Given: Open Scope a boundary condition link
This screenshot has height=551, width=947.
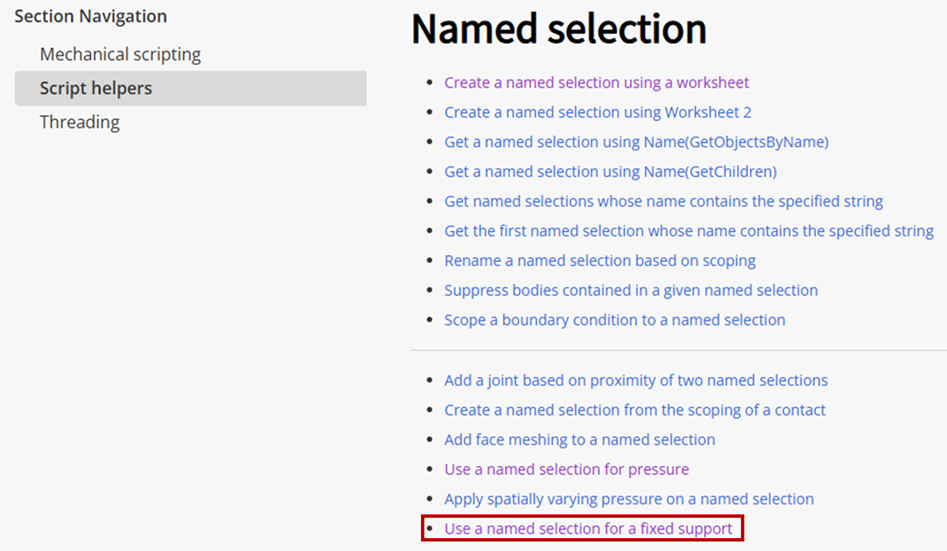Looking at the screenshot, I should coord(614,320).
